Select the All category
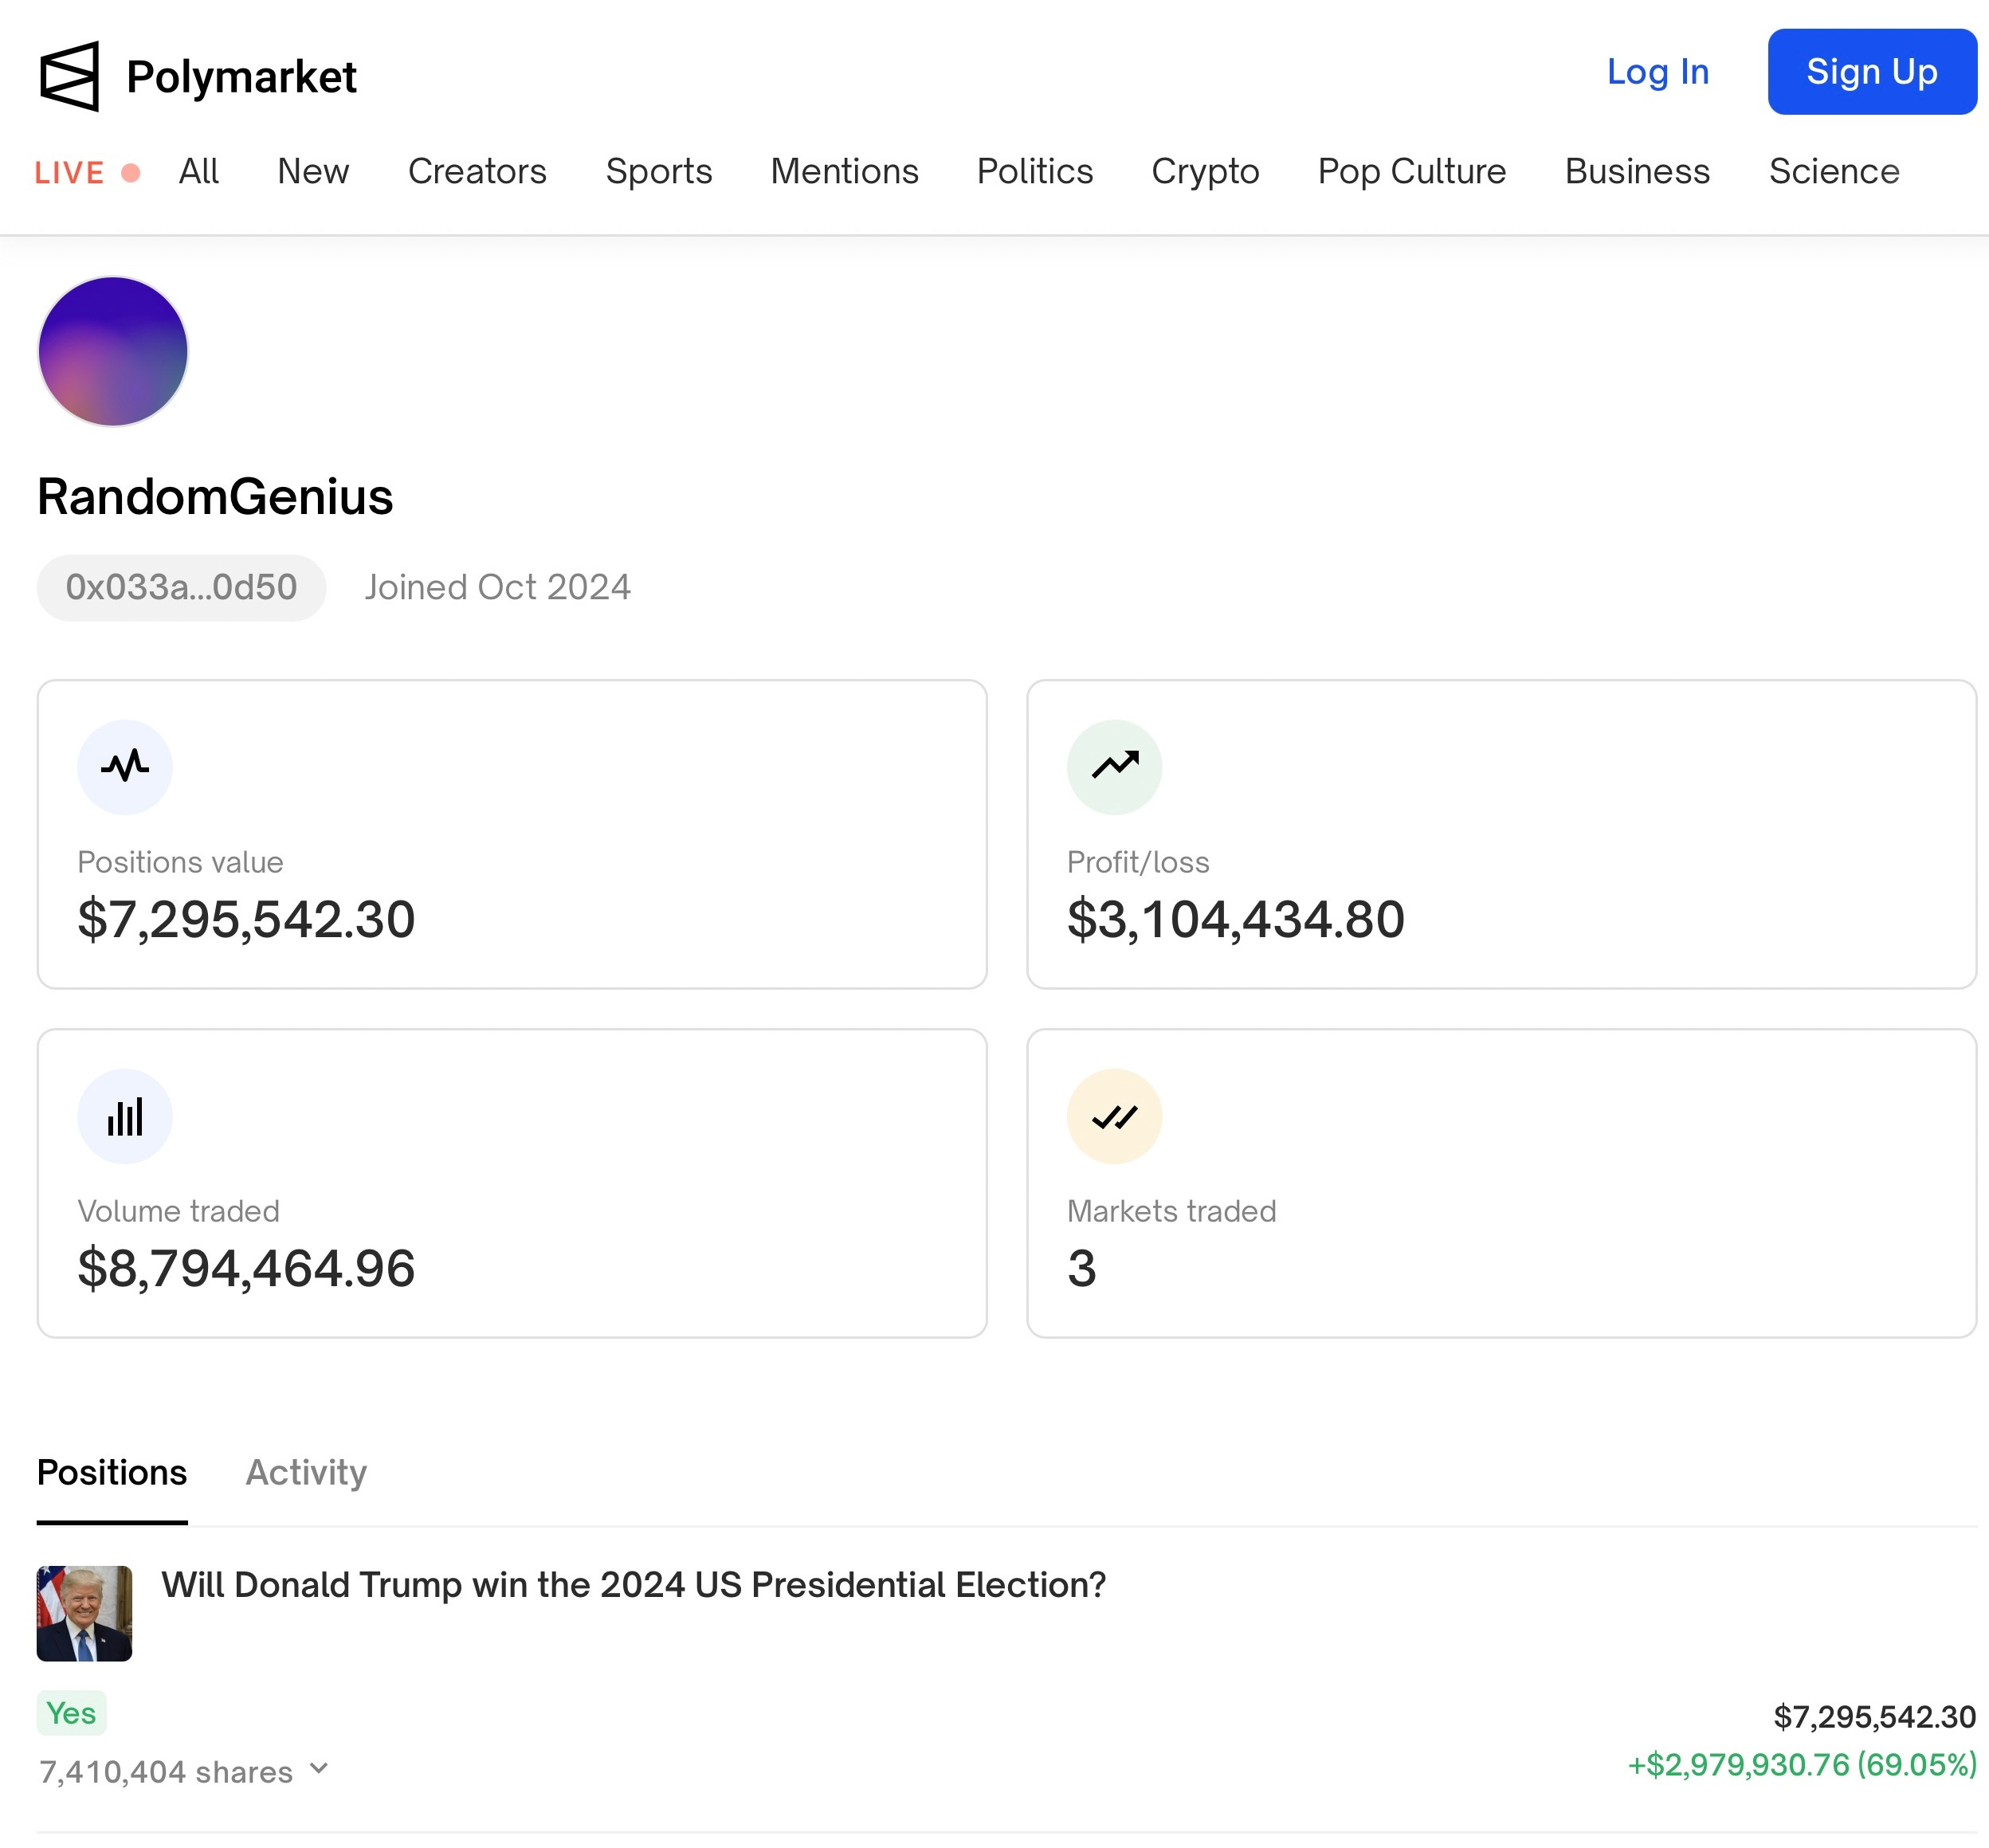Viewport: 1989px width, 1848px height. pos(198,171)
